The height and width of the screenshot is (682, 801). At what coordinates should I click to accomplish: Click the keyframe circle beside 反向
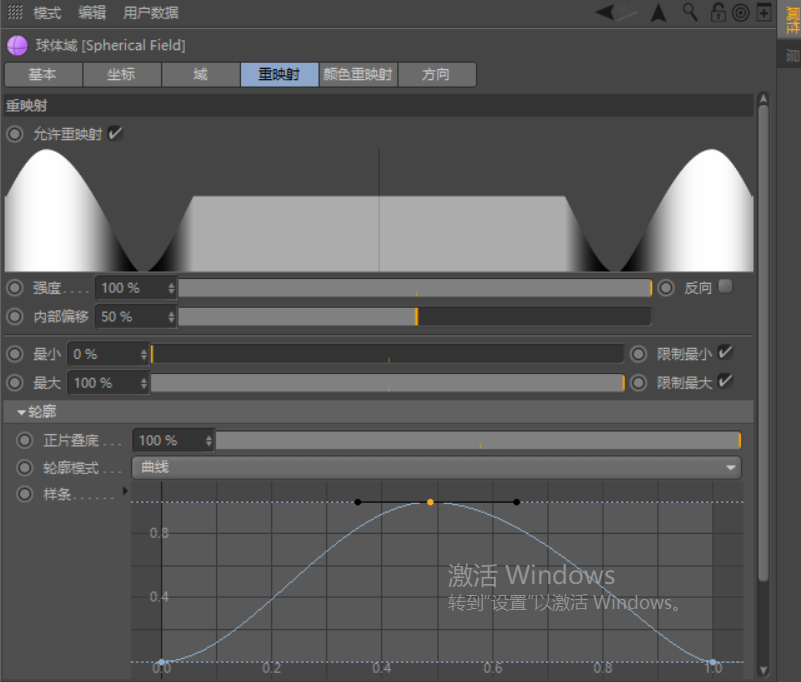click(x=666, y=288)
